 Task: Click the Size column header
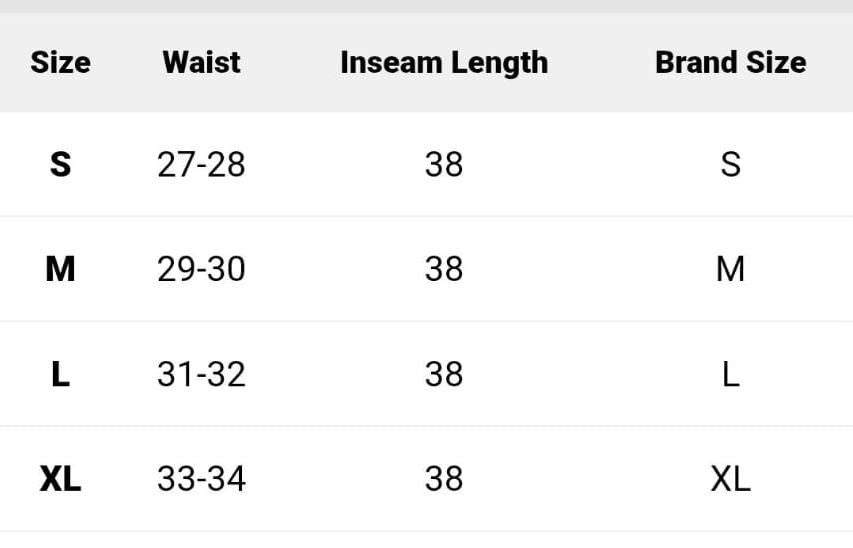60,62
